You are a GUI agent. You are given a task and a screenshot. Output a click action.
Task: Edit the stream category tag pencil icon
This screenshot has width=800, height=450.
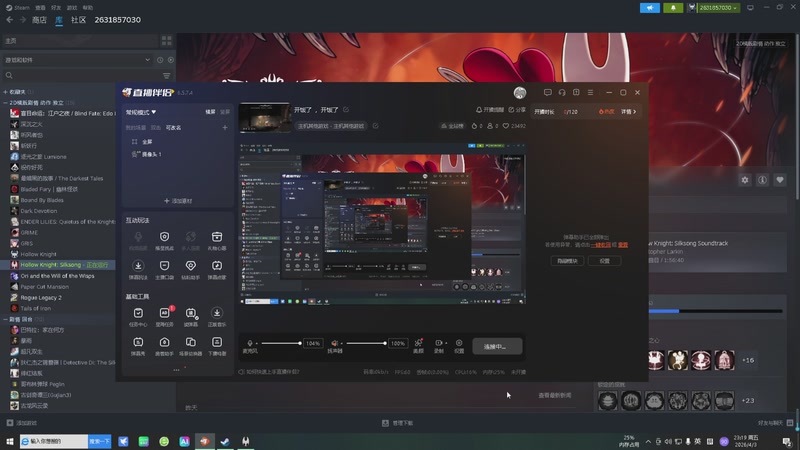click(376, 126)
